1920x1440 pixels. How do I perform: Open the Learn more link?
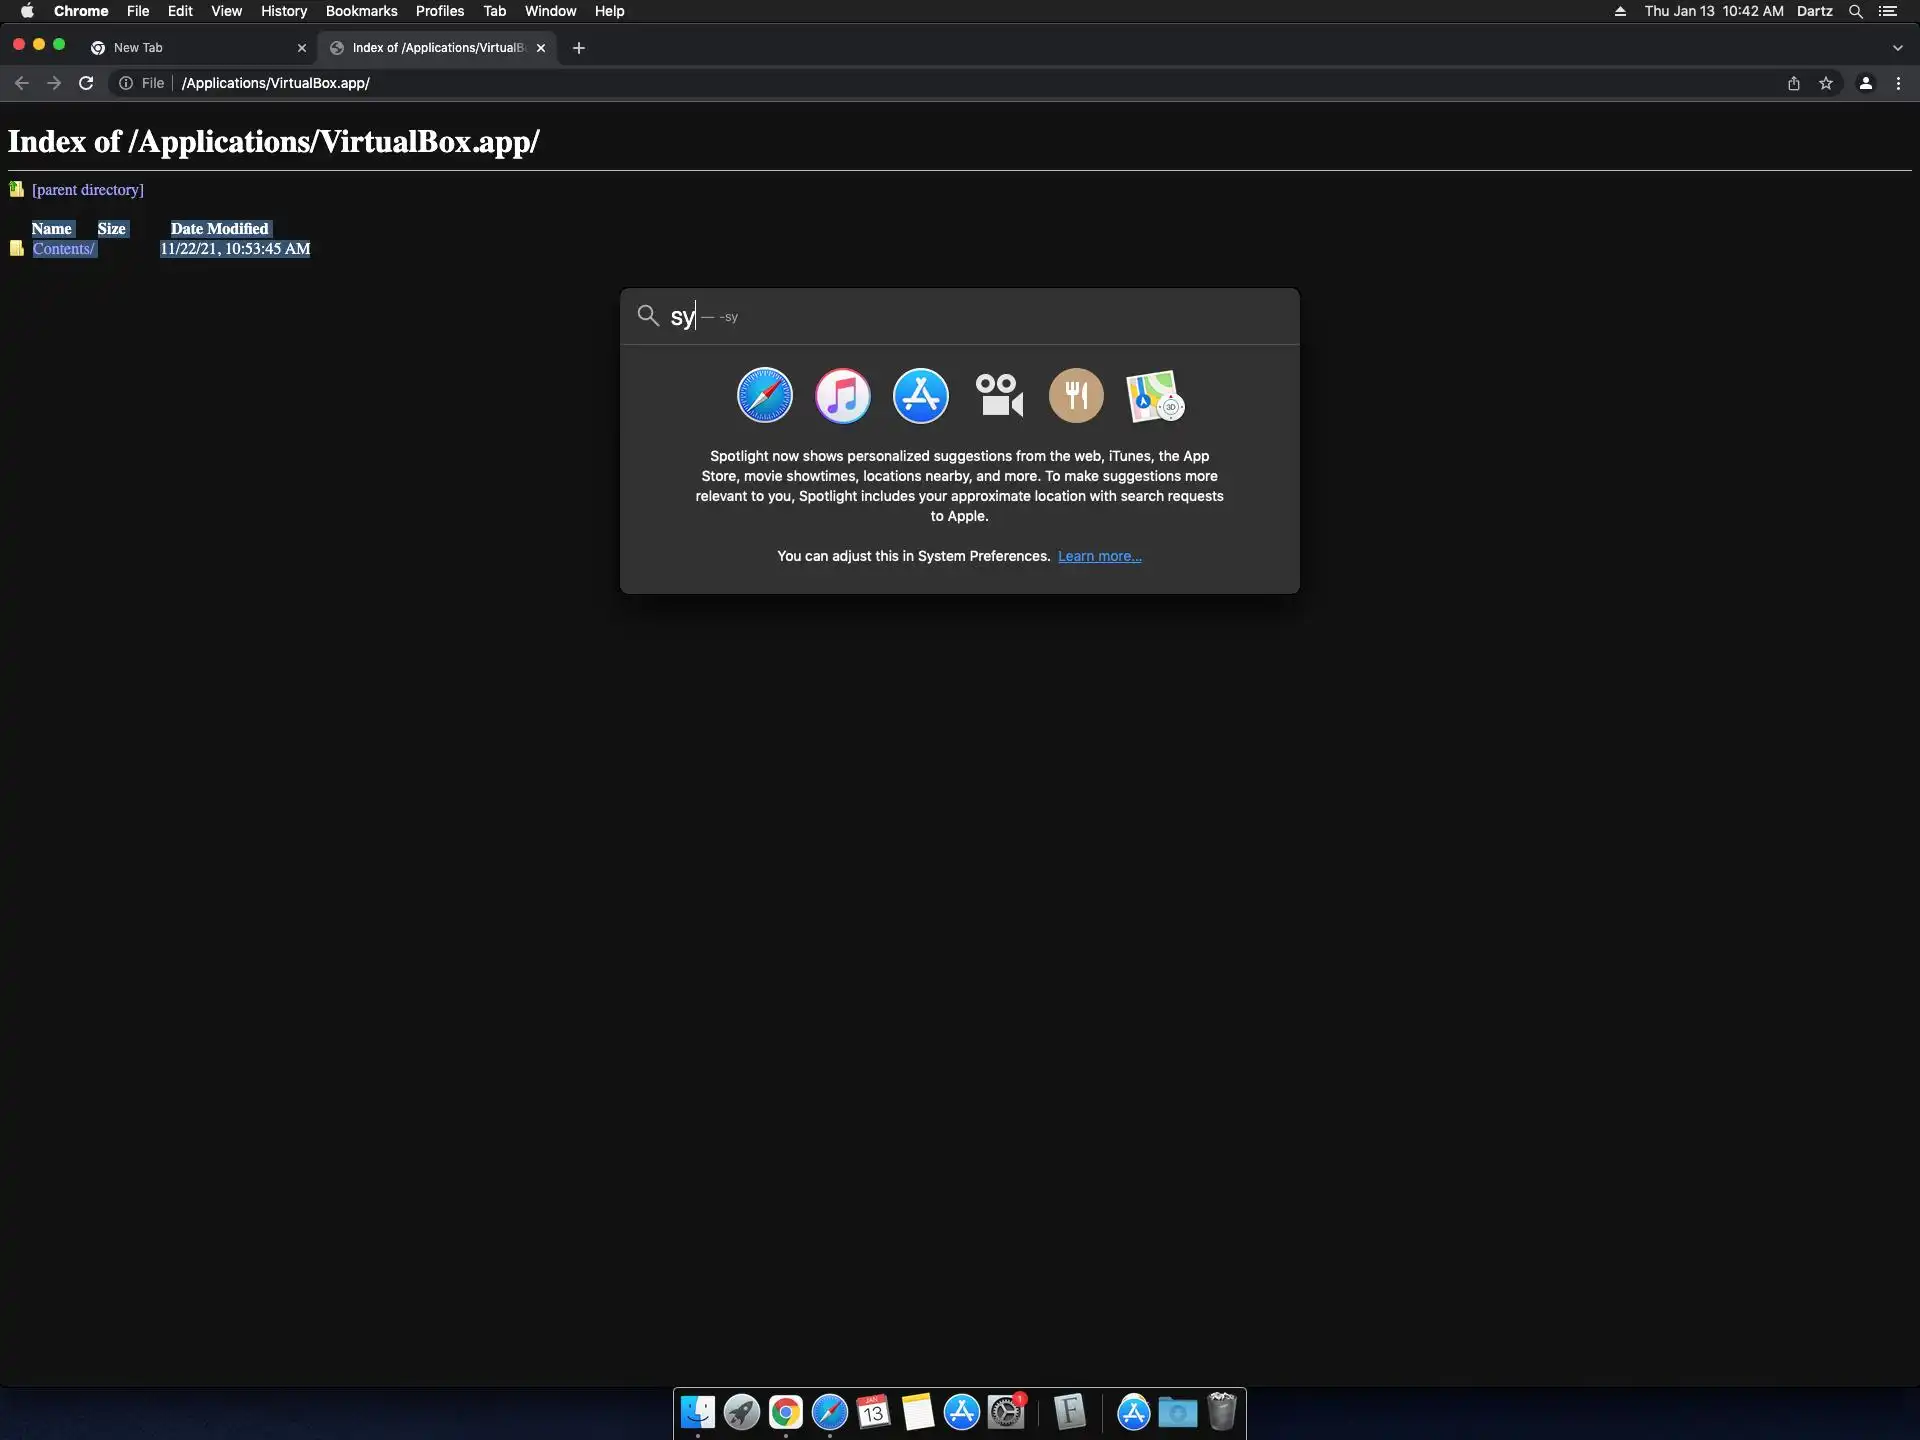point(1099,556)
